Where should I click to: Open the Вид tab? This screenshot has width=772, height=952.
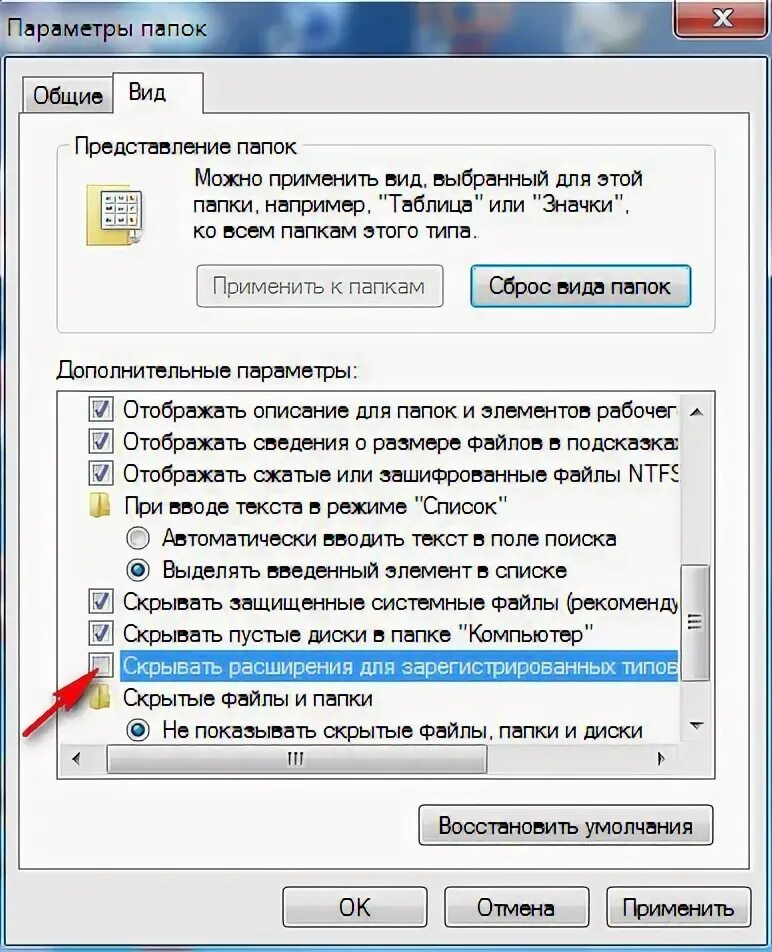coord(147,92)
